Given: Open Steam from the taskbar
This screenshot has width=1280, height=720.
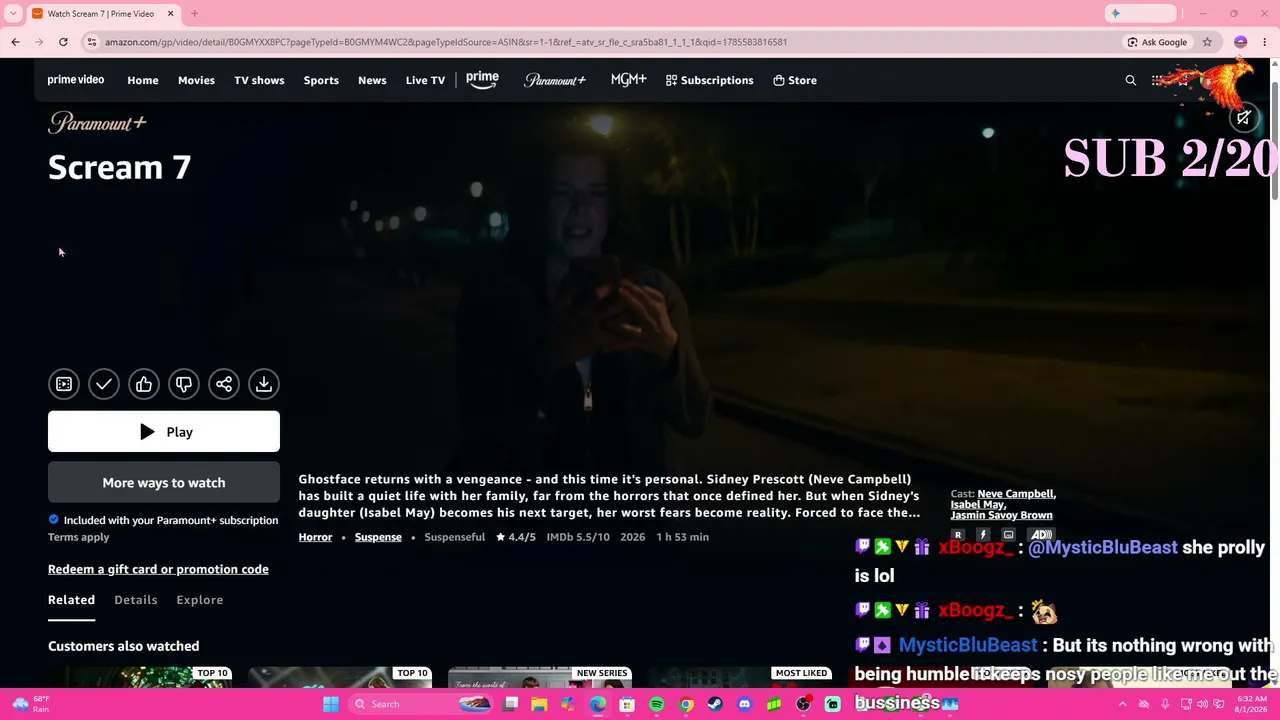Looking at the screenshot, I should click(x=715, y=704).
